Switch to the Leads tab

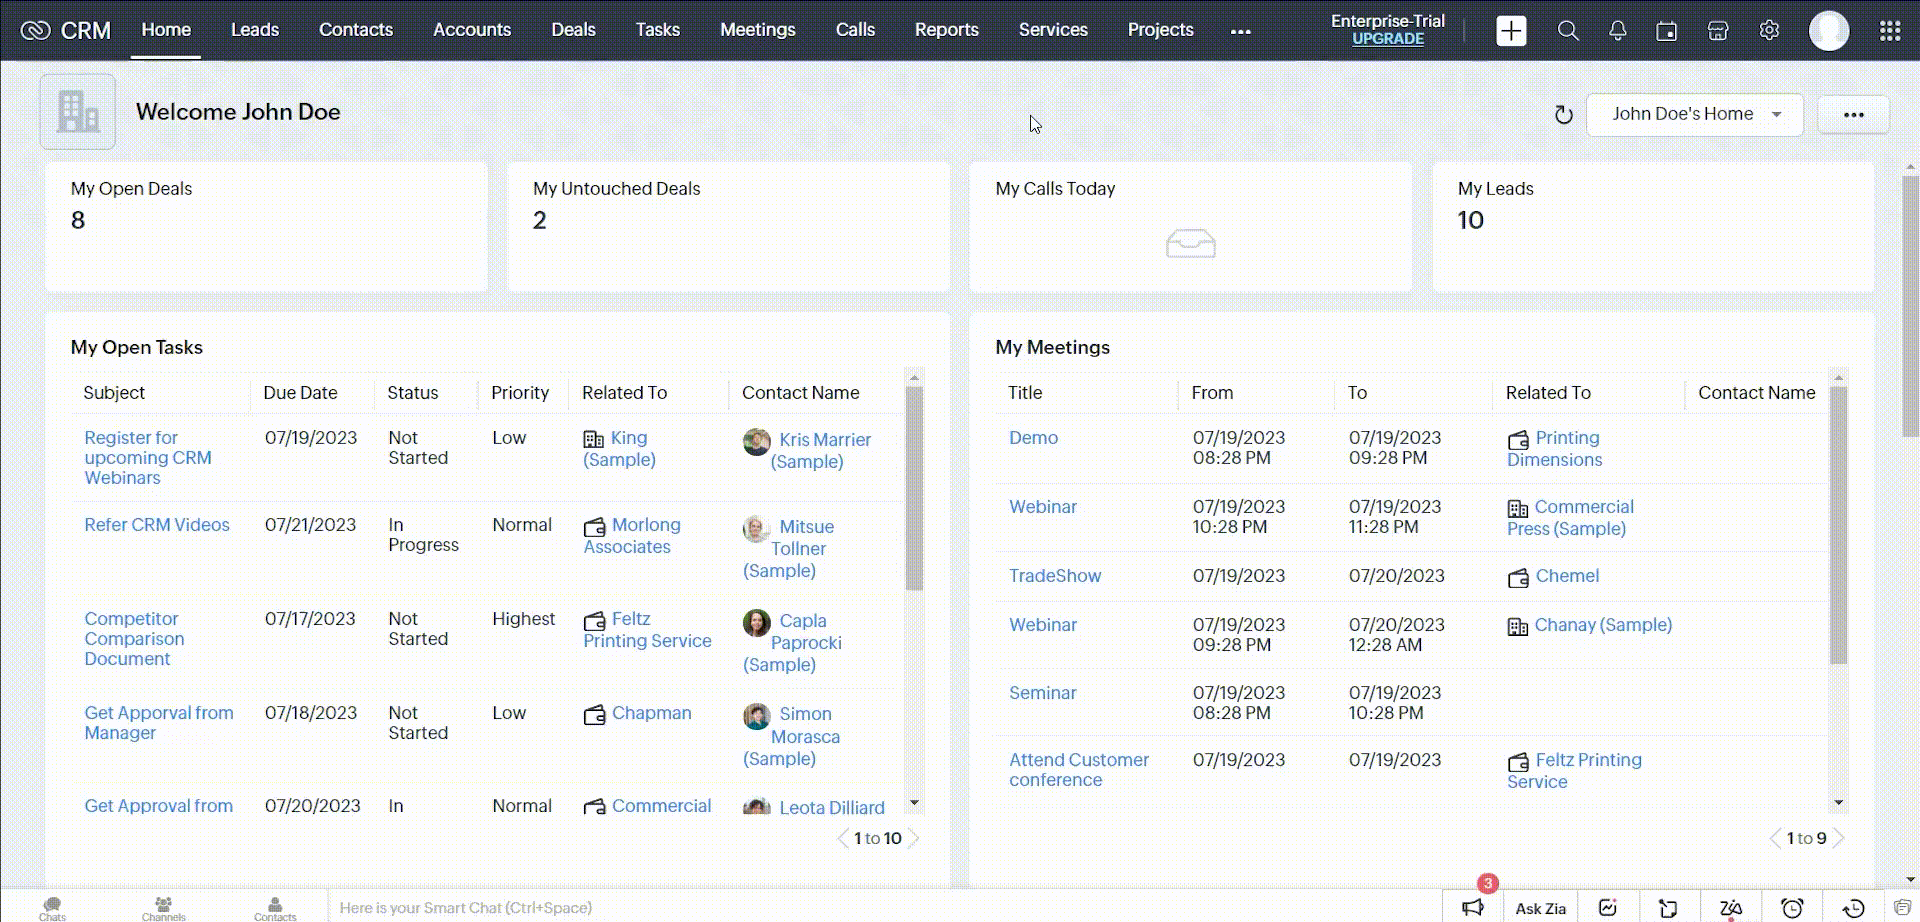pyautogui.click(x=254, y=30)
